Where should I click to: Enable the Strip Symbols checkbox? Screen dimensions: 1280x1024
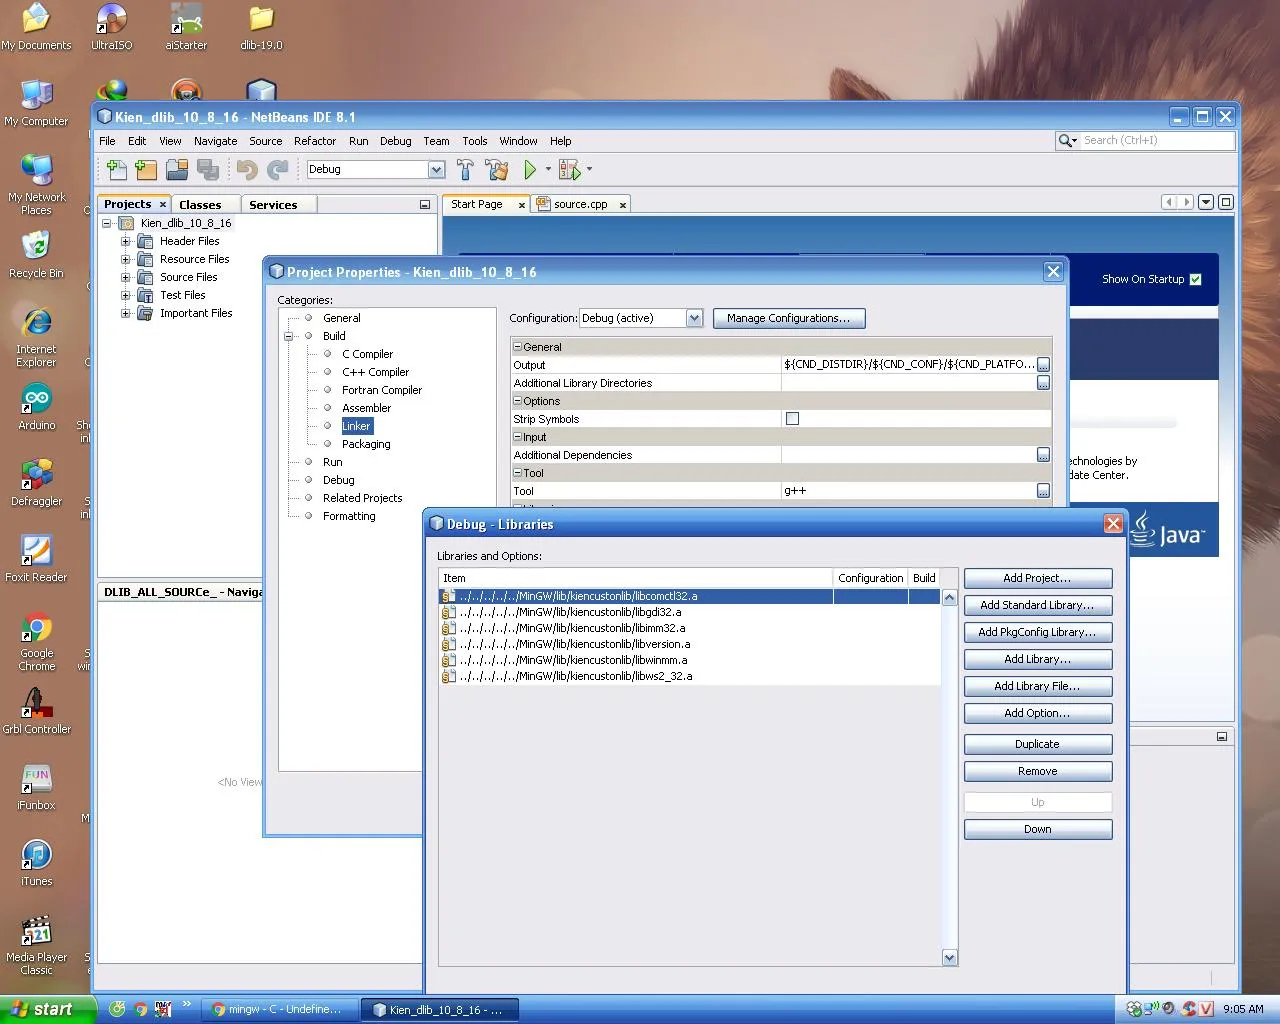(792, 419)
